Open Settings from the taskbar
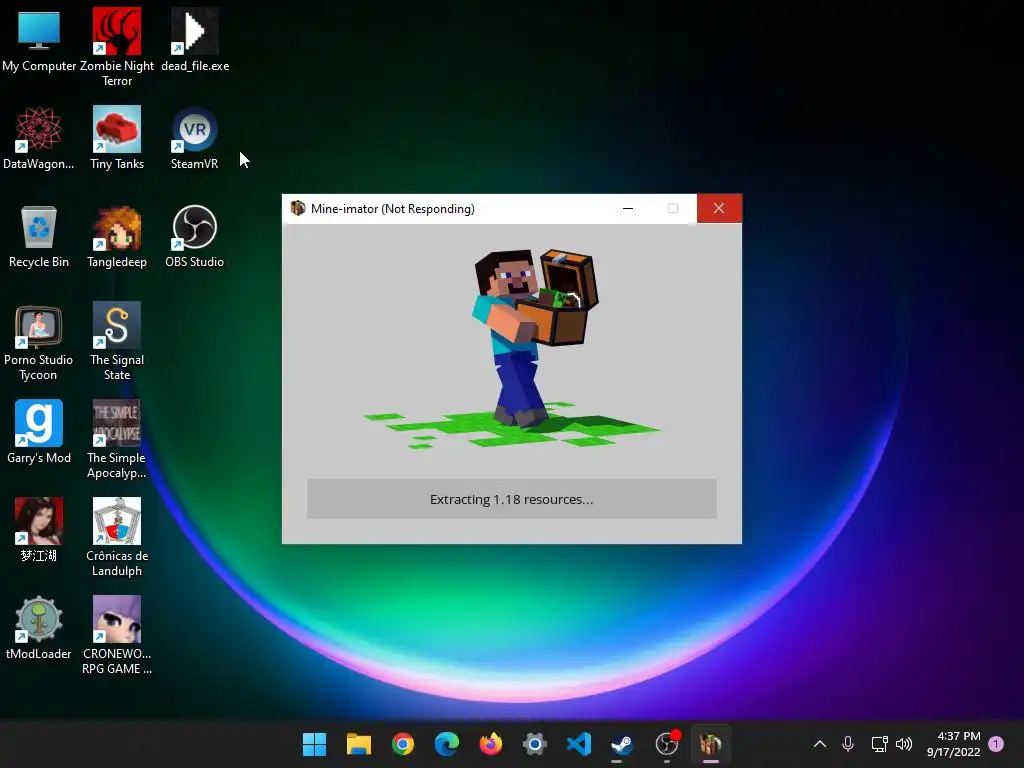Viewport: 1024px width, 768px height. tap(535, 744)
